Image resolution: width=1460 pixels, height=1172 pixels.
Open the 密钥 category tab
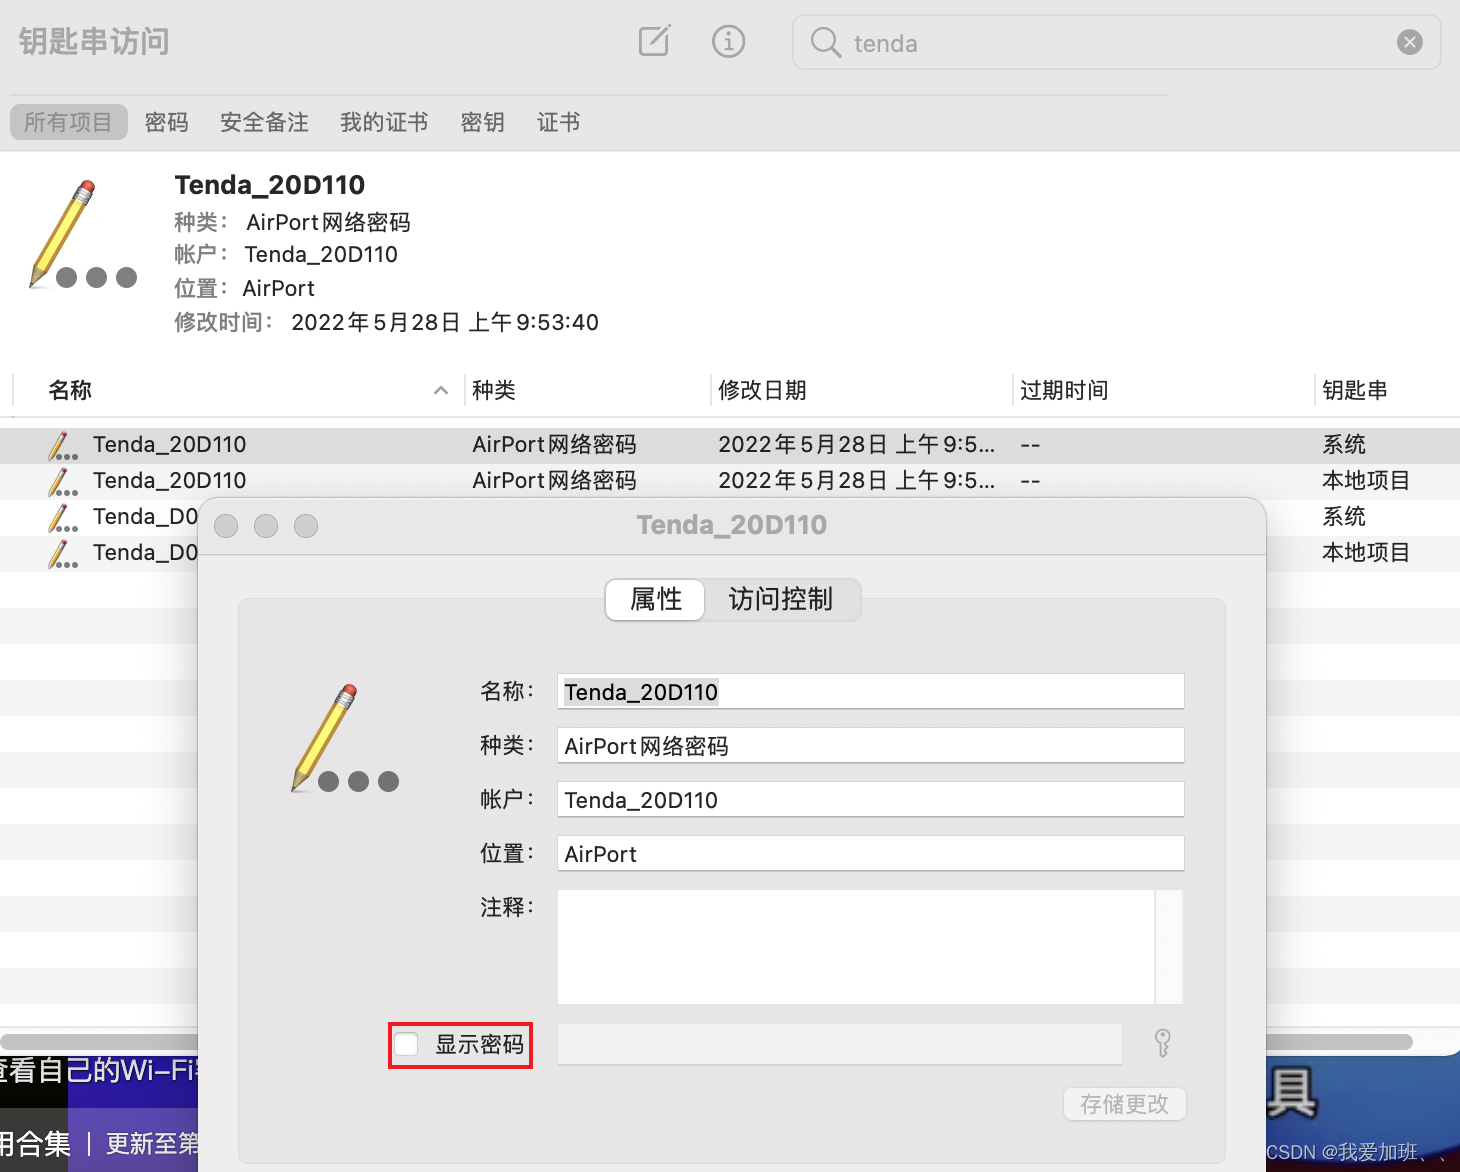click(482, 122)
